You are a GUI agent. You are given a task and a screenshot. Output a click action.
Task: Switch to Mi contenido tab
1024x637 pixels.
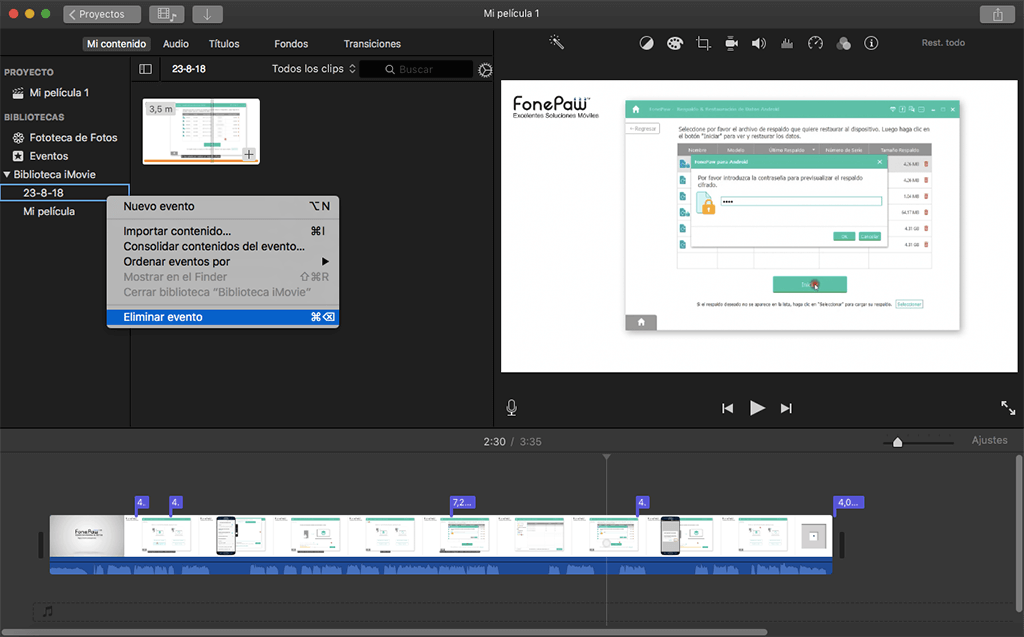point(116,44)
